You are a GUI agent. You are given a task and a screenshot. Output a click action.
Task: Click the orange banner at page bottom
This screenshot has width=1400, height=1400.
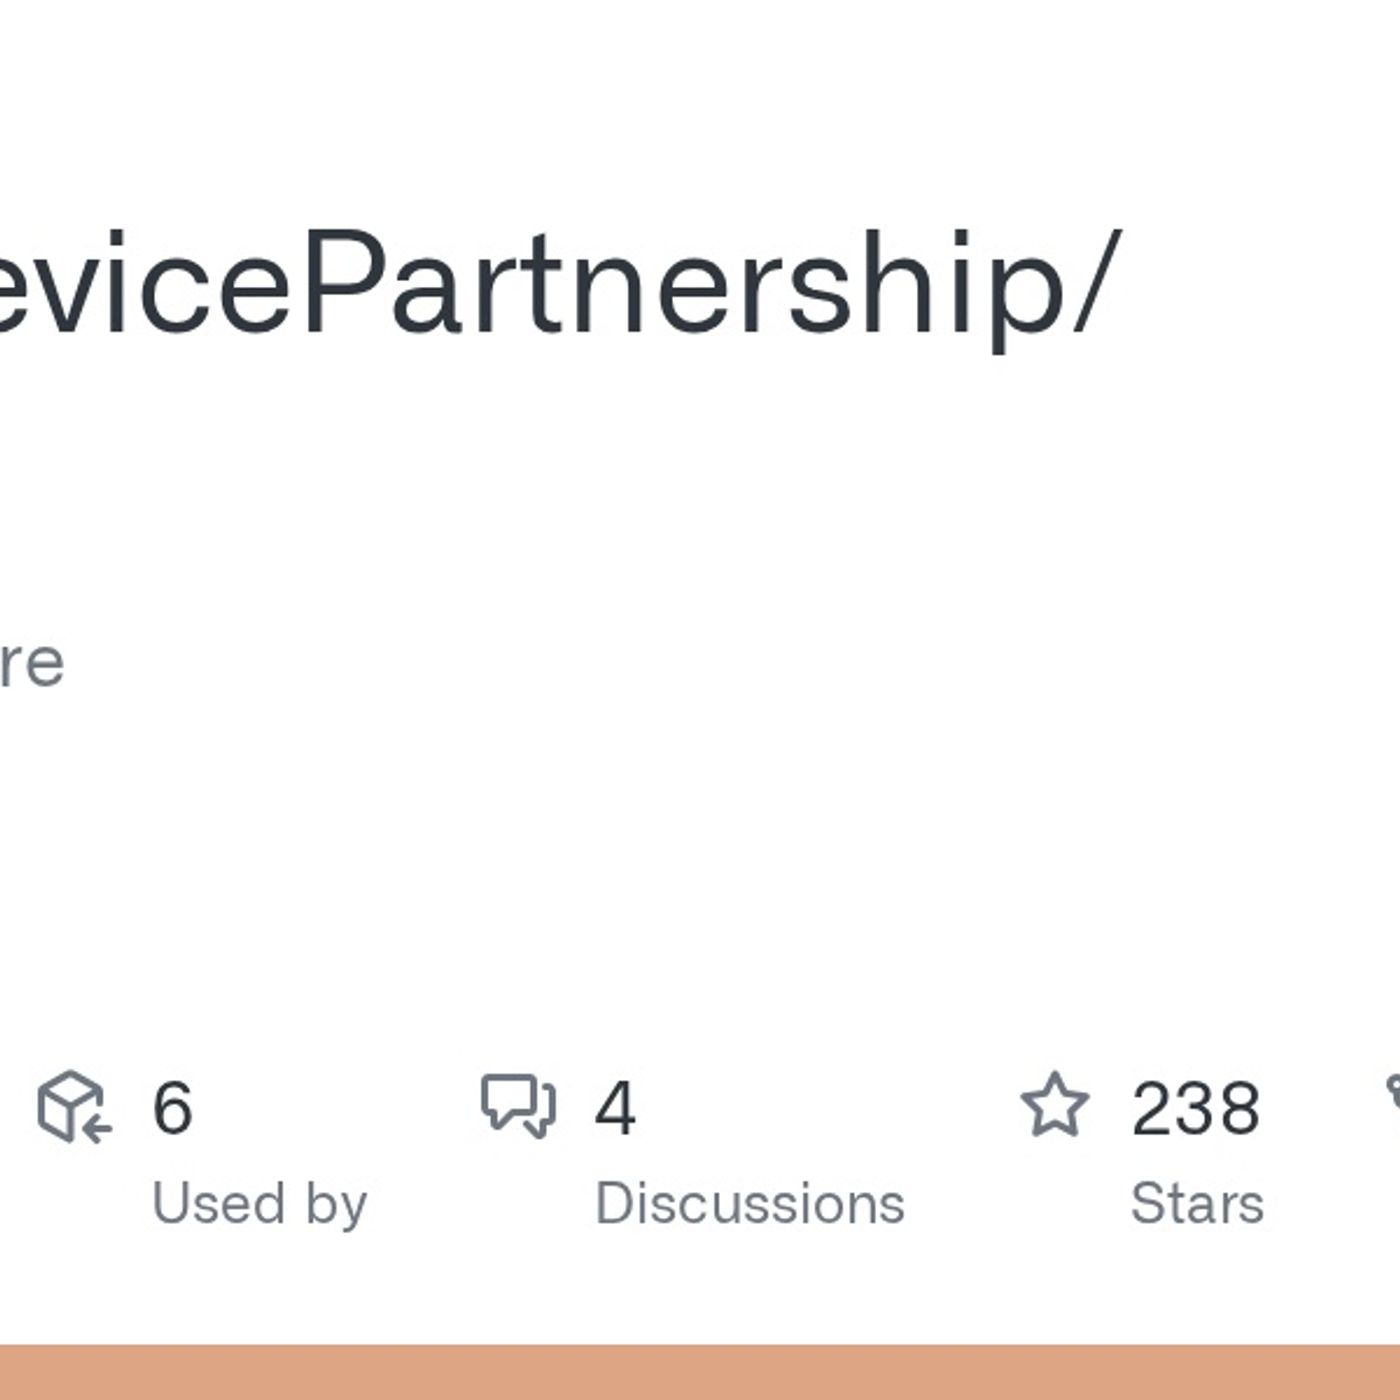pos(700,1375)
